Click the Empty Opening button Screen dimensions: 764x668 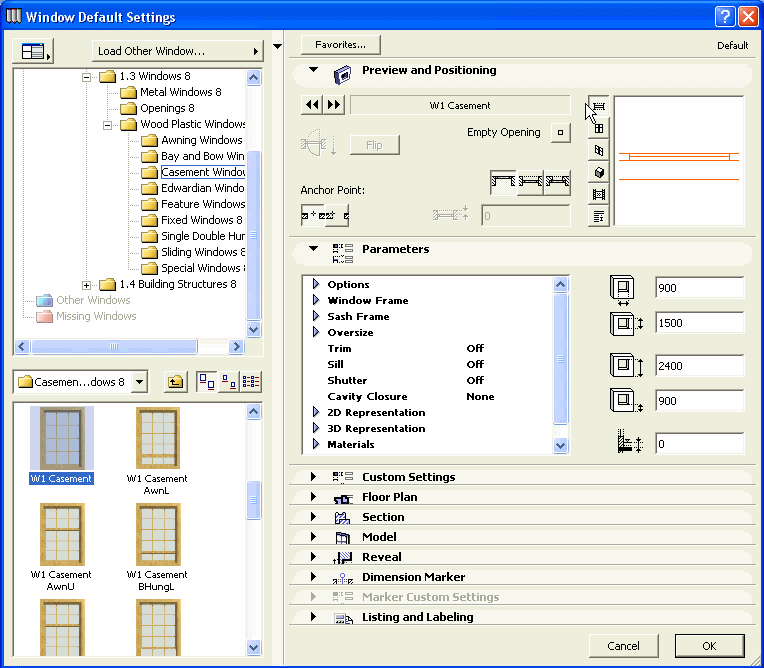point(560,132)
